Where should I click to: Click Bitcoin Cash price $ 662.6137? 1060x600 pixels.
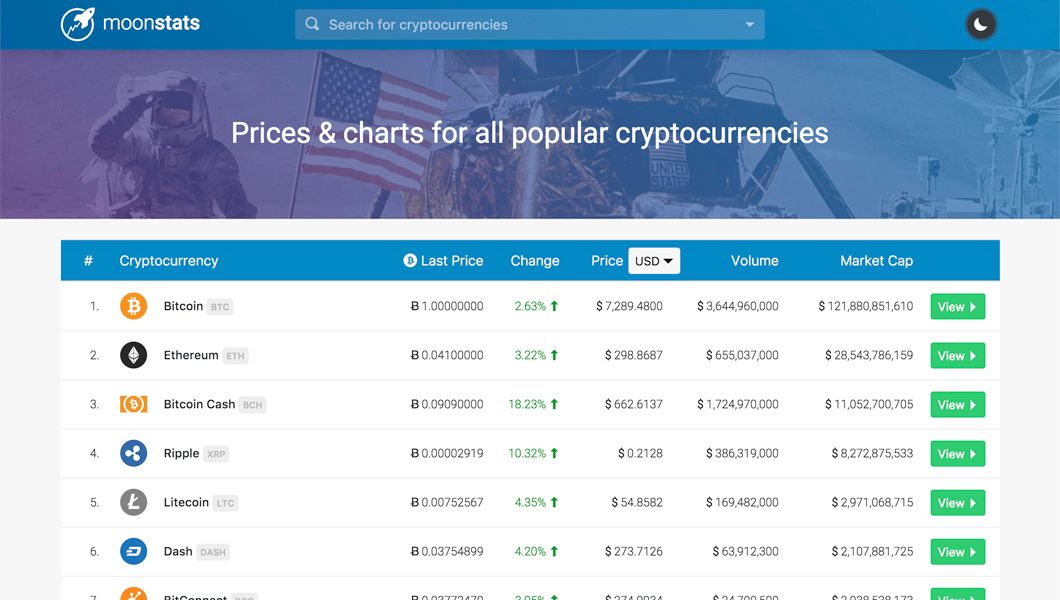tap(633, 404)
